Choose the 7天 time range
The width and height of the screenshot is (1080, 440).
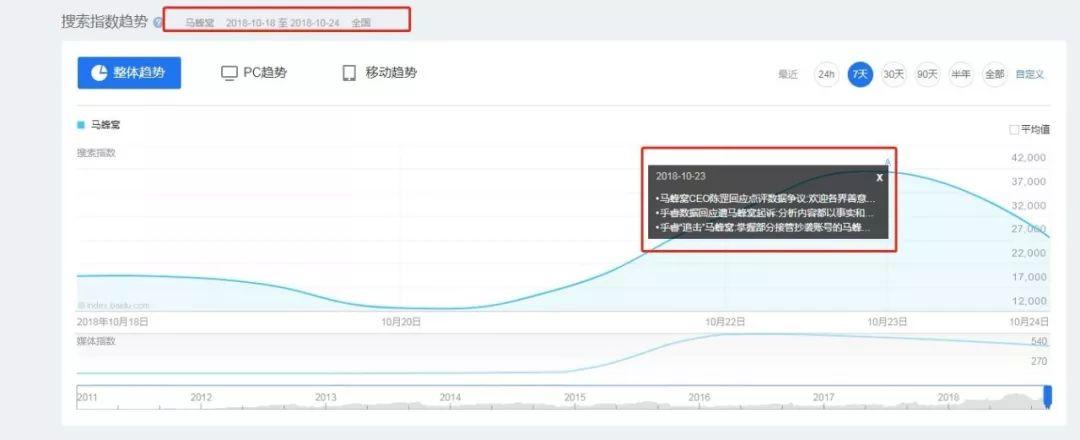click(860, 74)
